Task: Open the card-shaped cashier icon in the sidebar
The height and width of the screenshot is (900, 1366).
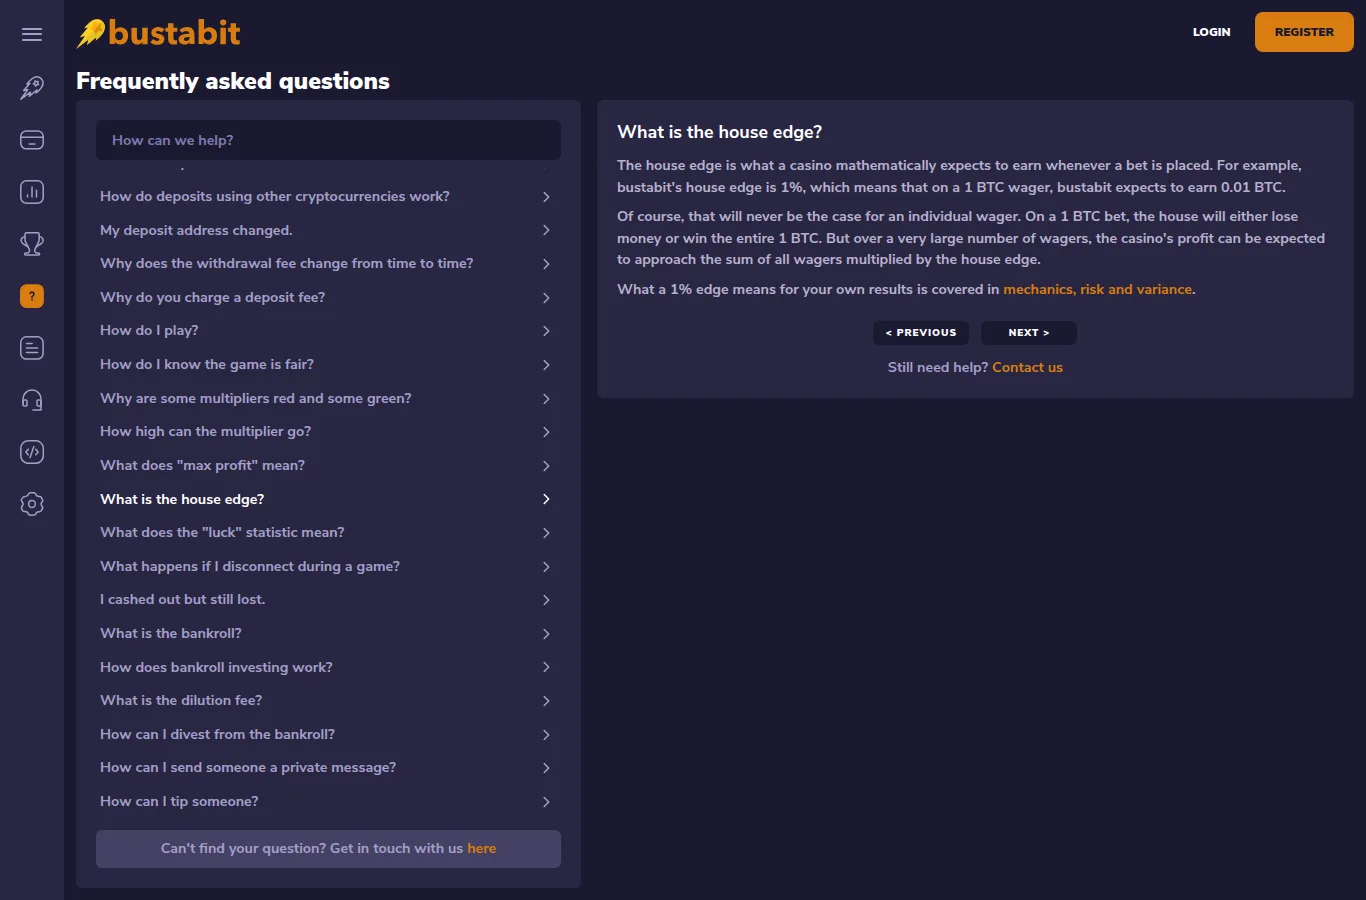Action: [32, 140]
